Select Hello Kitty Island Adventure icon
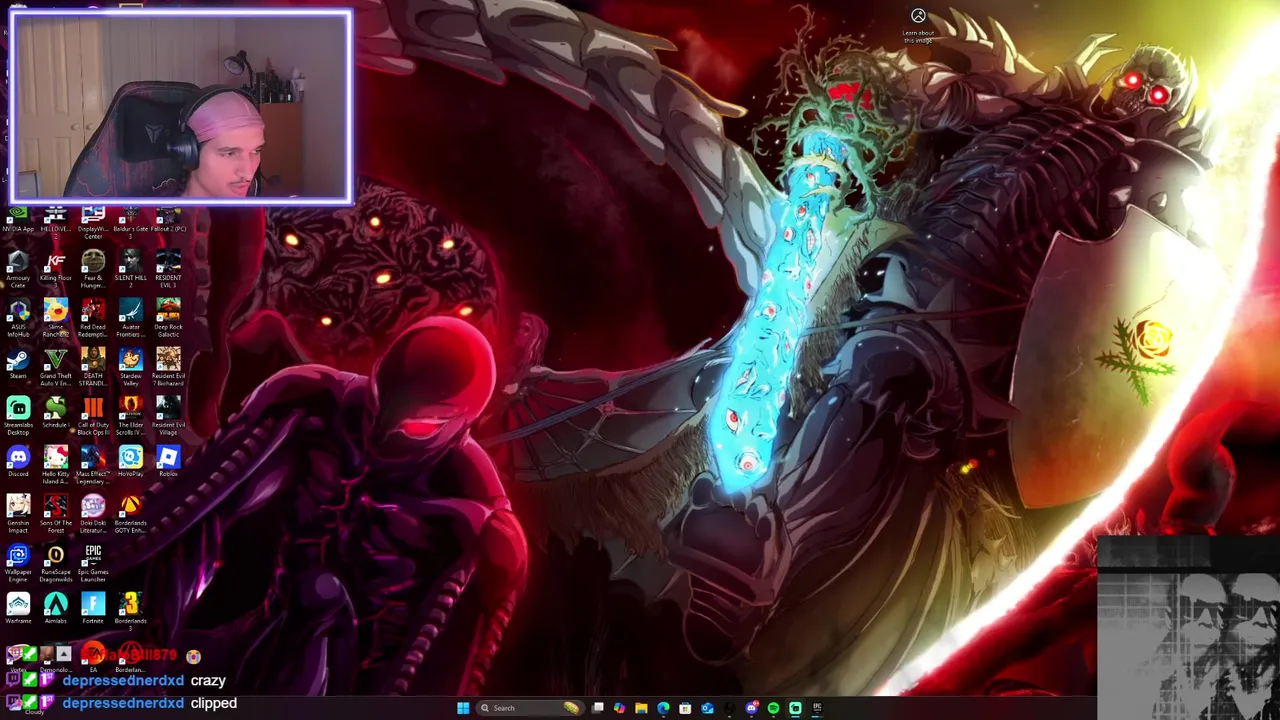Image resolution: width=1280 pixels, height=720 pixels. pyautogui.click(x=56, y=464)
